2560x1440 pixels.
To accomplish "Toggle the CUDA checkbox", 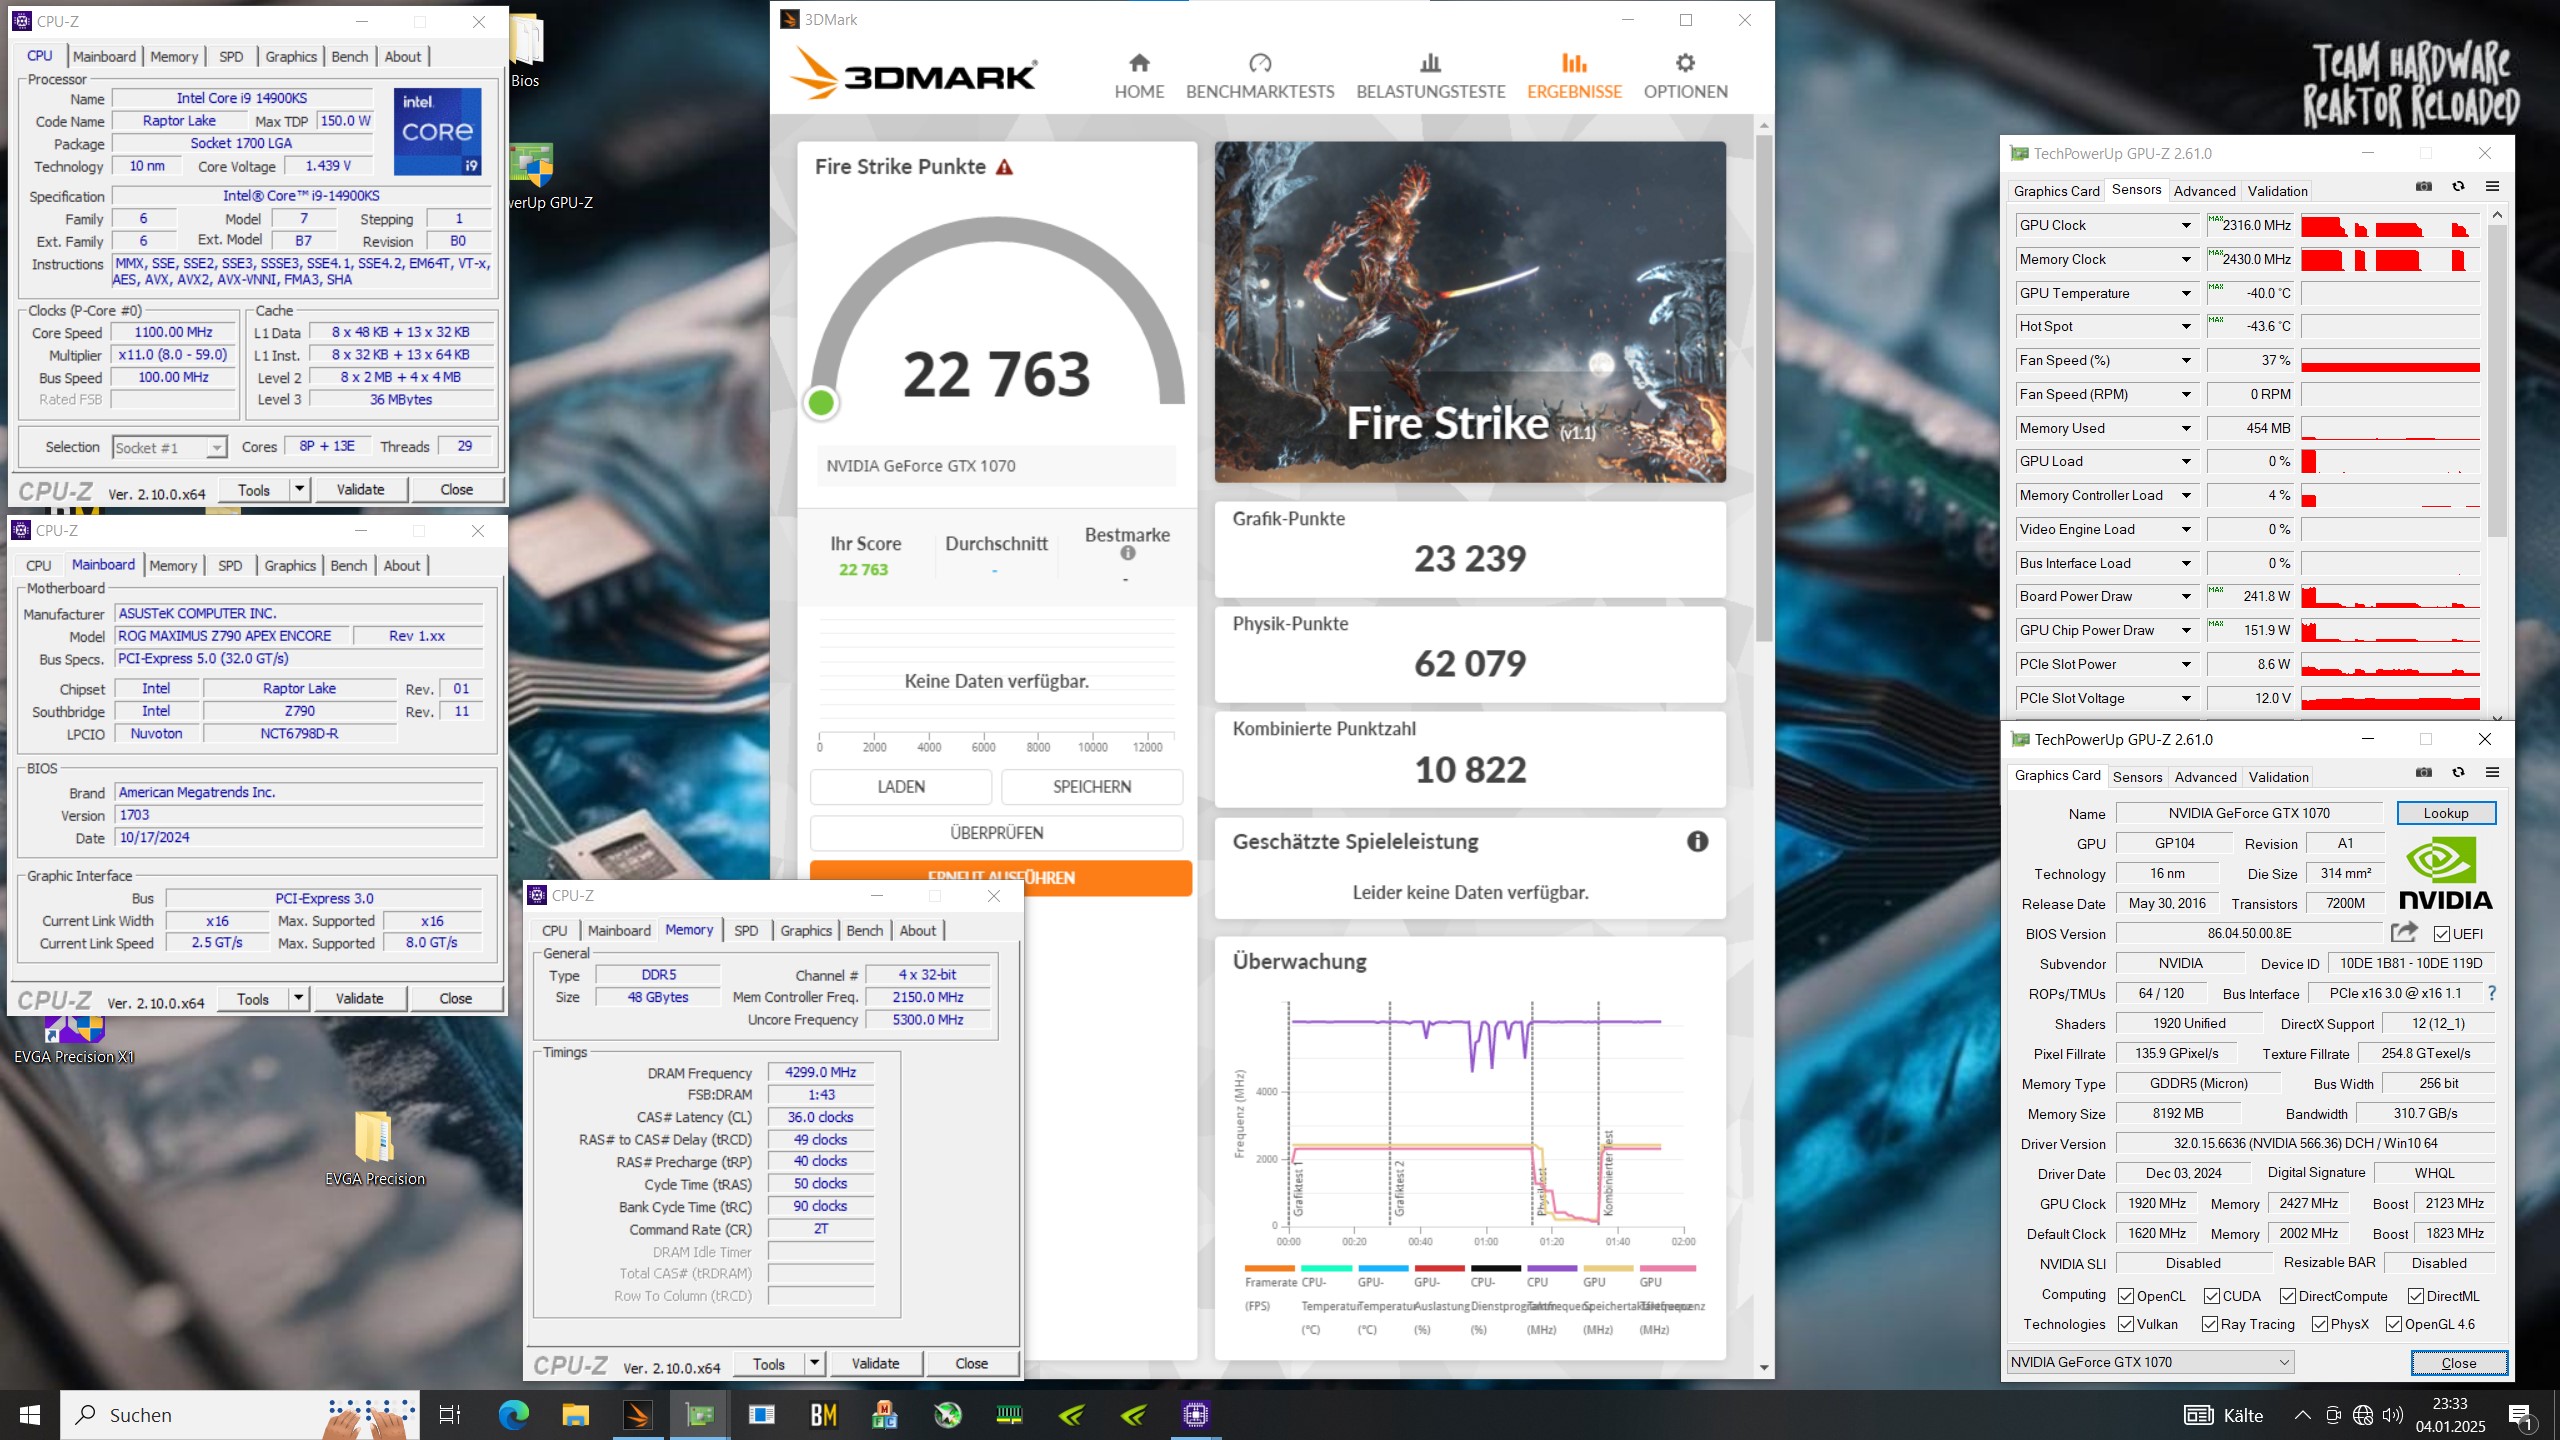I will 2212,1296.
